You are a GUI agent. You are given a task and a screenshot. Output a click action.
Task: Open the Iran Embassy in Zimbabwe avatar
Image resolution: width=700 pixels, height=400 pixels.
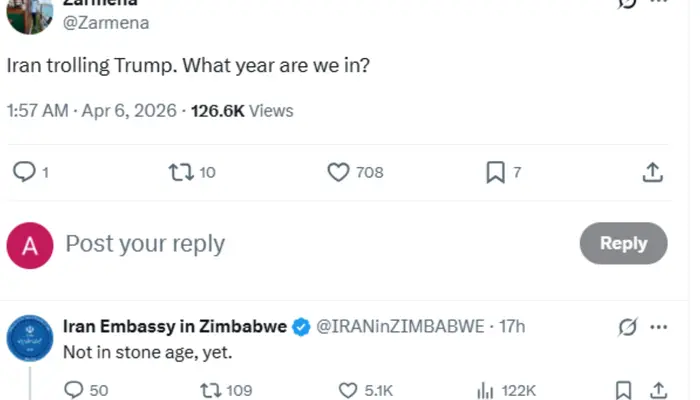pyautogui.click(x=30, y=337)
